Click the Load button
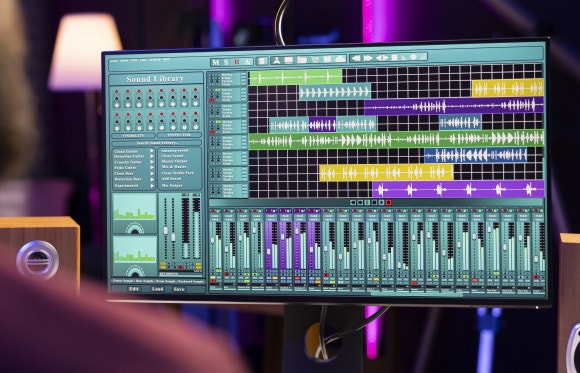Viewport: 580px width, 373px height. click(x=157, y=289)
